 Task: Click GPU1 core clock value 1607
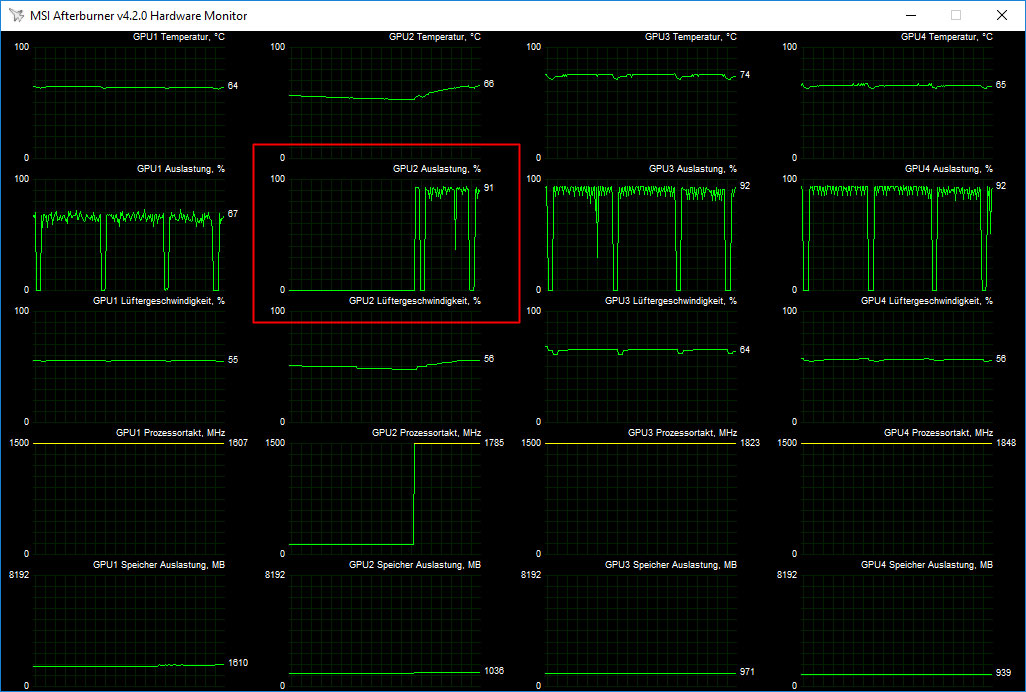(x=238, y=443)
